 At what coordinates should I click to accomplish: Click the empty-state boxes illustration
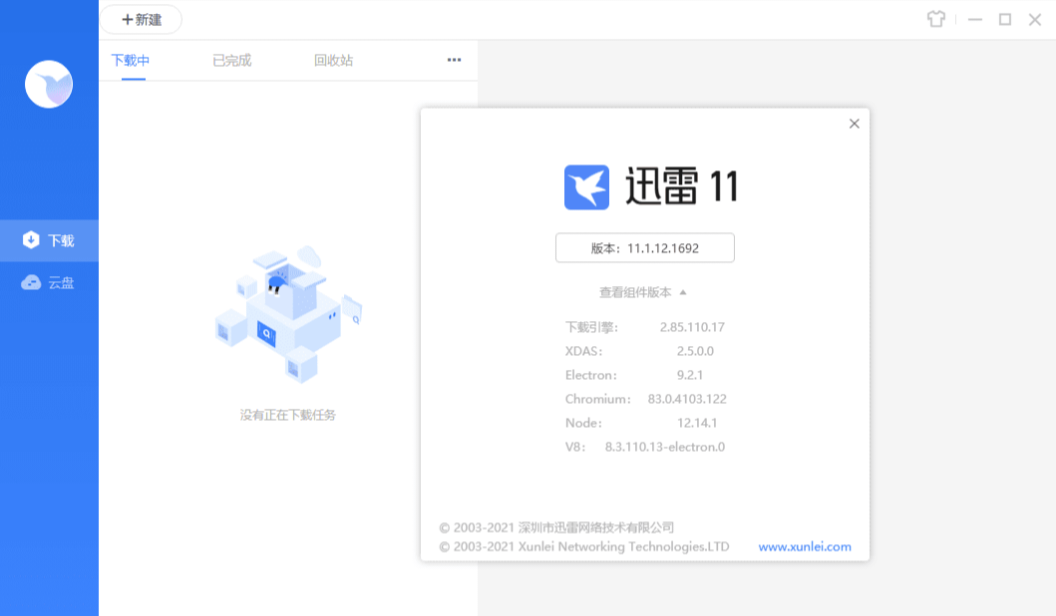(288, 314)
